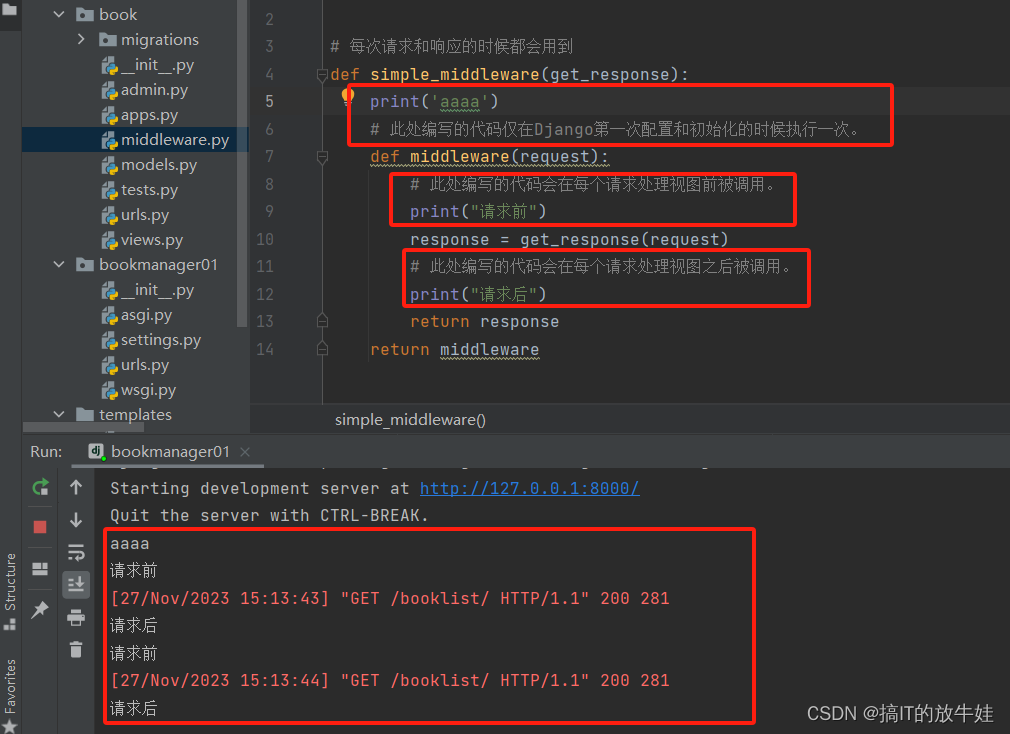Click the intention light bulb on line 5
Screen dimensions: 1010x734
[348, 97]
